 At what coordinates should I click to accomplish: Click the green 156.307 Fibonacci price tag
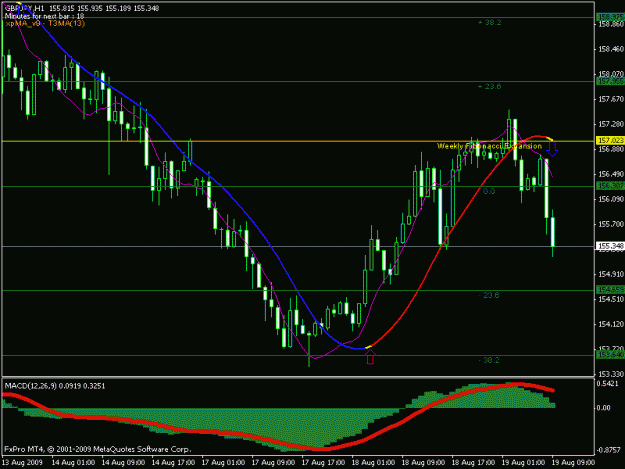pyautogui.click(x=610, y=186)
